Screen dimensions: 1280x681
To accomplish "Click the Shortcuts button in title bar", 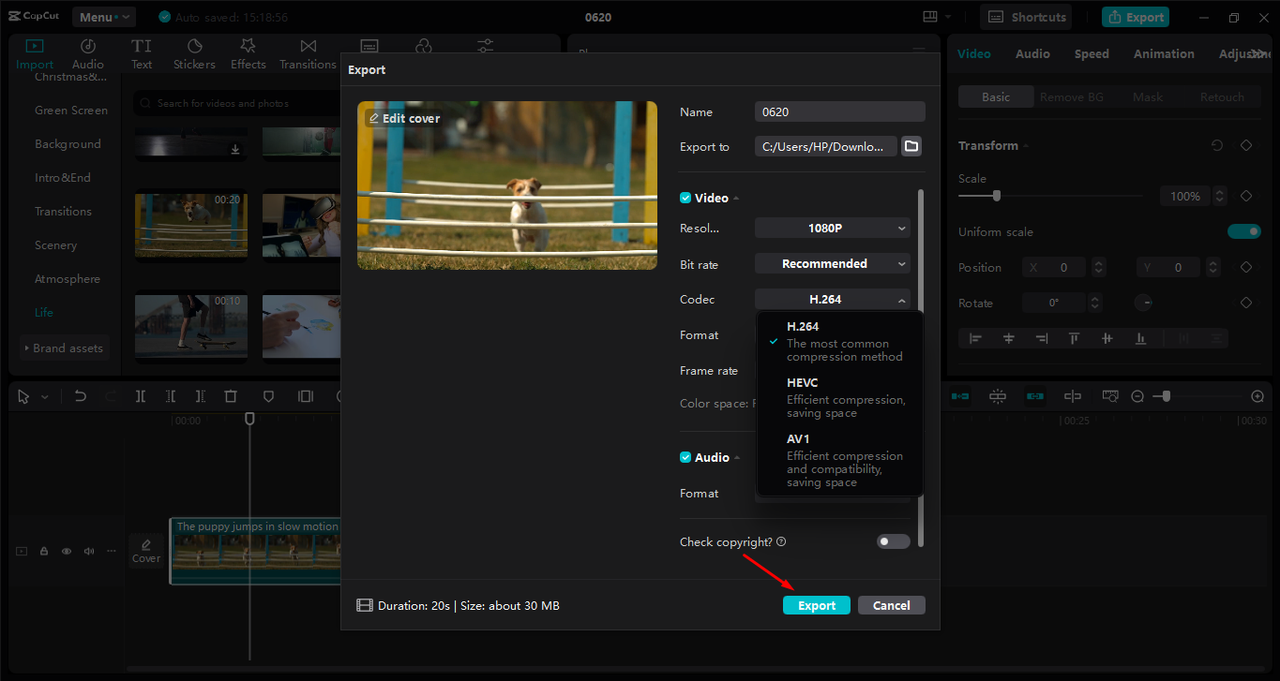I will [x=1026, y=17].
